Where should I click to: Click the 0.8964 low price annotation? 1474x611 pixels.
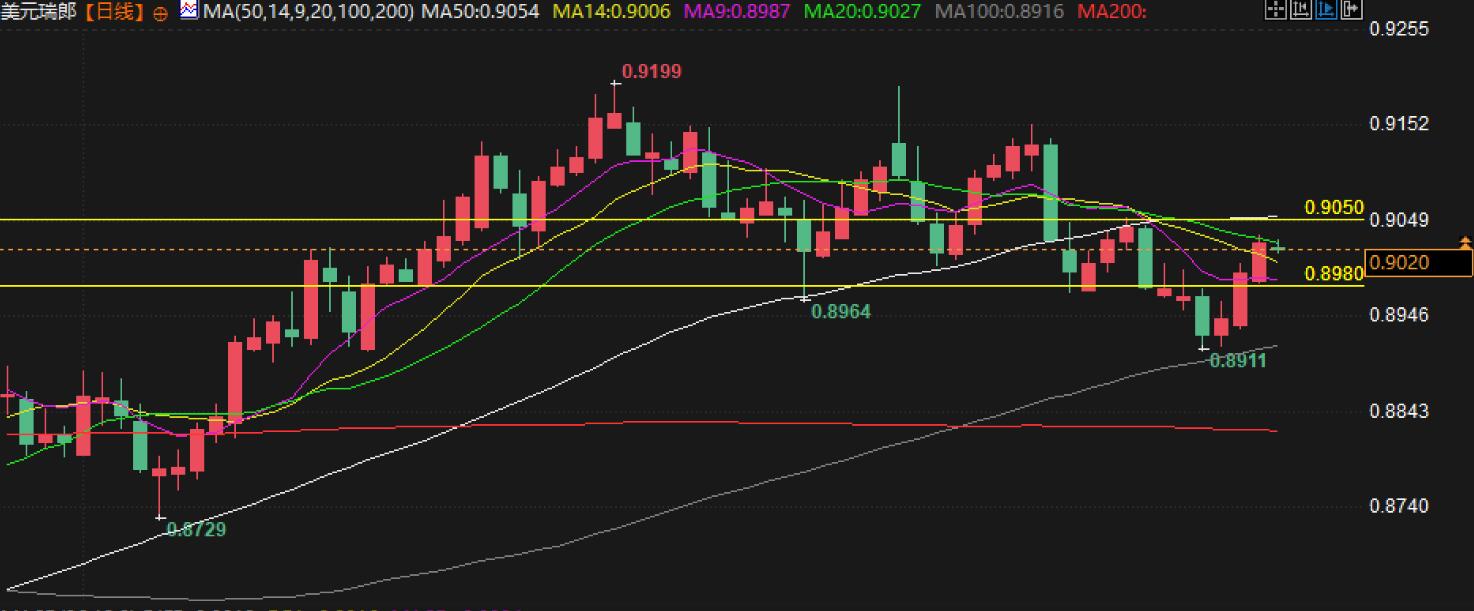[841, 312]
